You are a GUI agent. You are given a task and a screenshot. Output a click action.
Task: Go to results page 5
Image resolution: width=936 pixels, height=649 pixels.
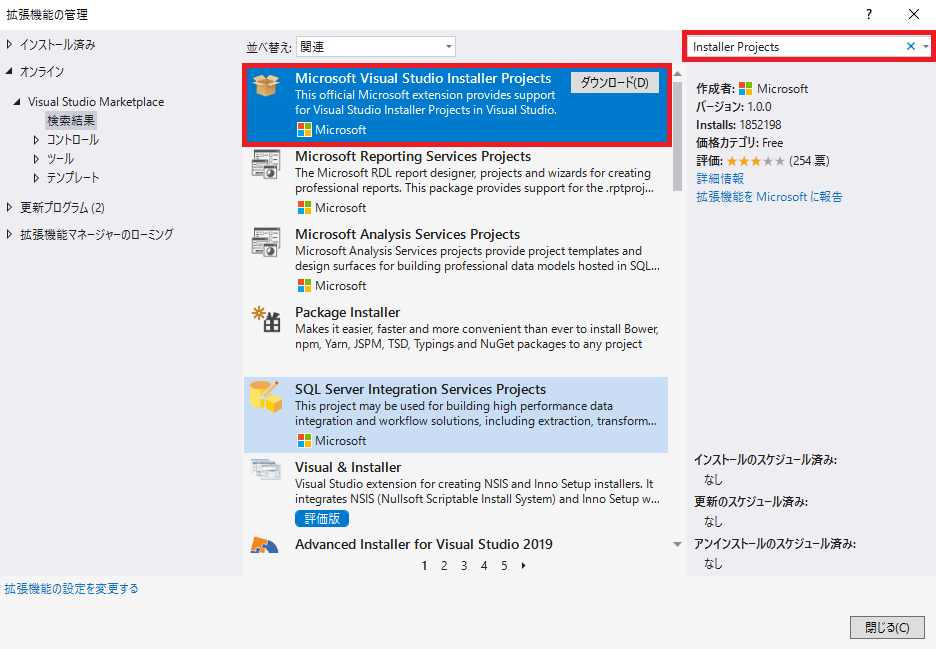504,565
